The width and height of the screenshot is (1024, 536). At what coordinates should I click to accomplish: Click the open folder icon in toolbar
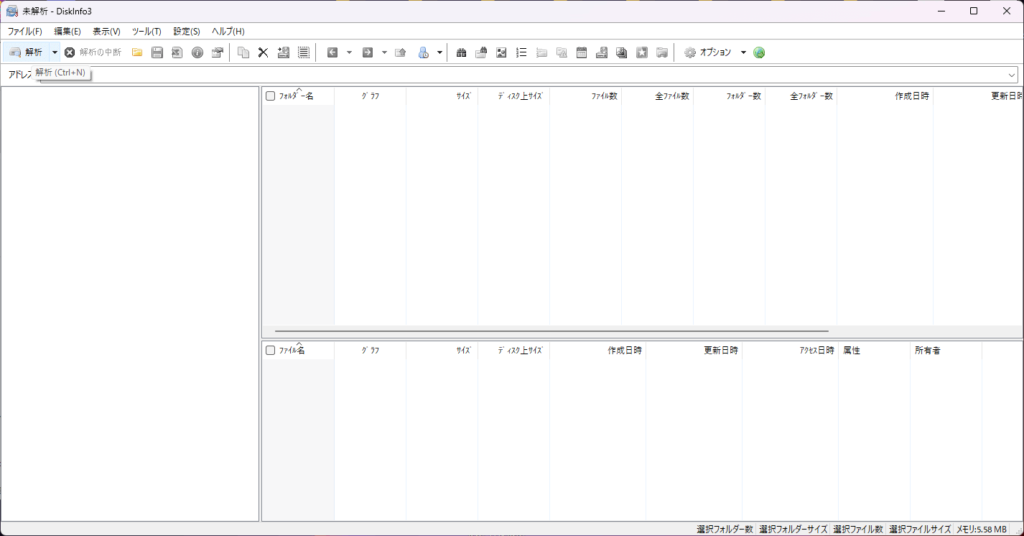point(137,52)
